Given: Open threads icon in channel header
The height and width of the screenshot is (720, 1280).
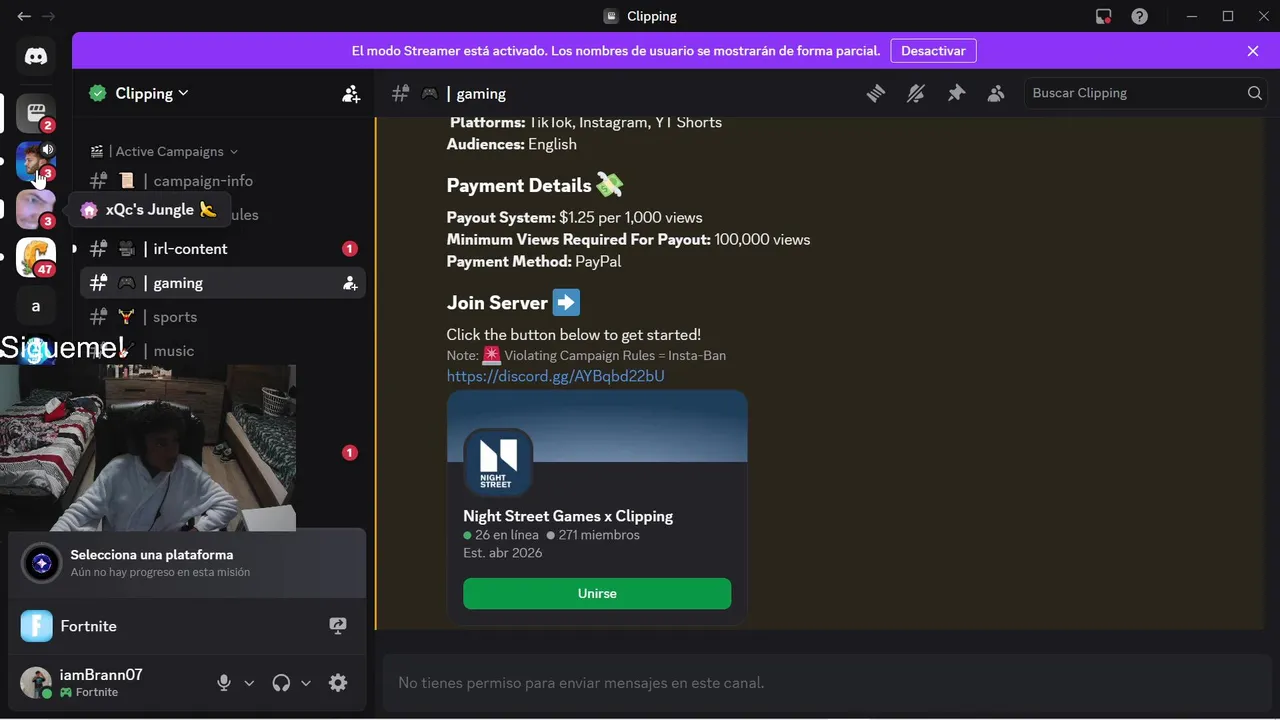Looking at the screenshot, I should (x=876, y=93).
